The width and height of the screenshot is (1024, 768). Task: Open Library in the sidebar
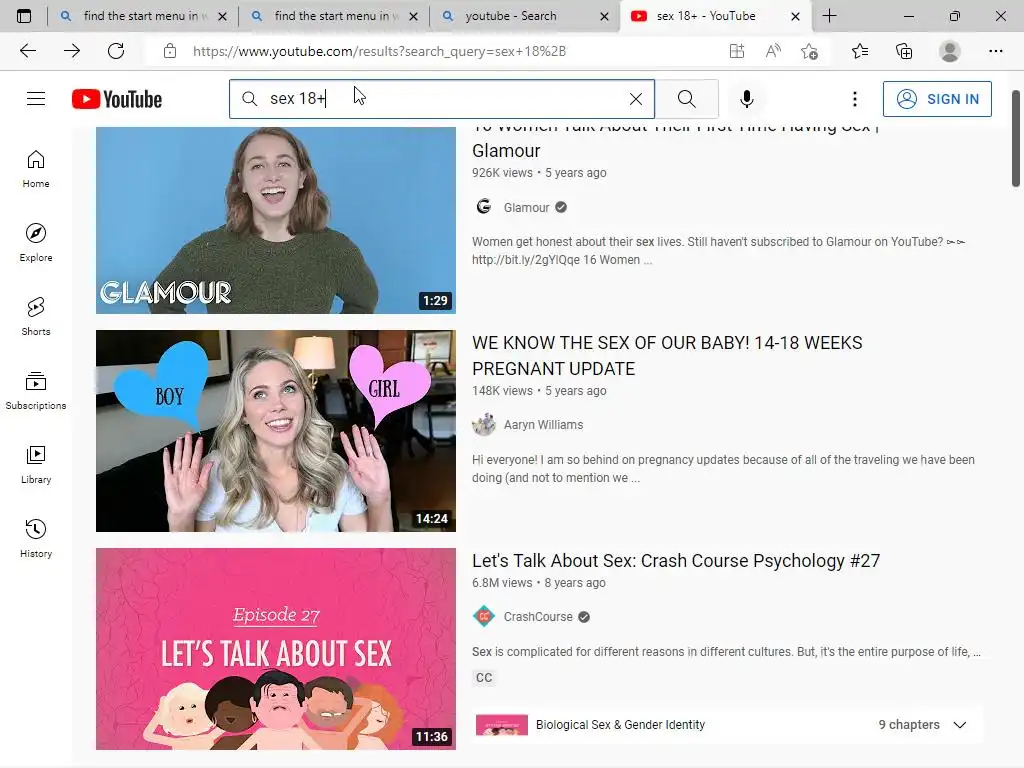pyautogui.click(x=36, y=464)
